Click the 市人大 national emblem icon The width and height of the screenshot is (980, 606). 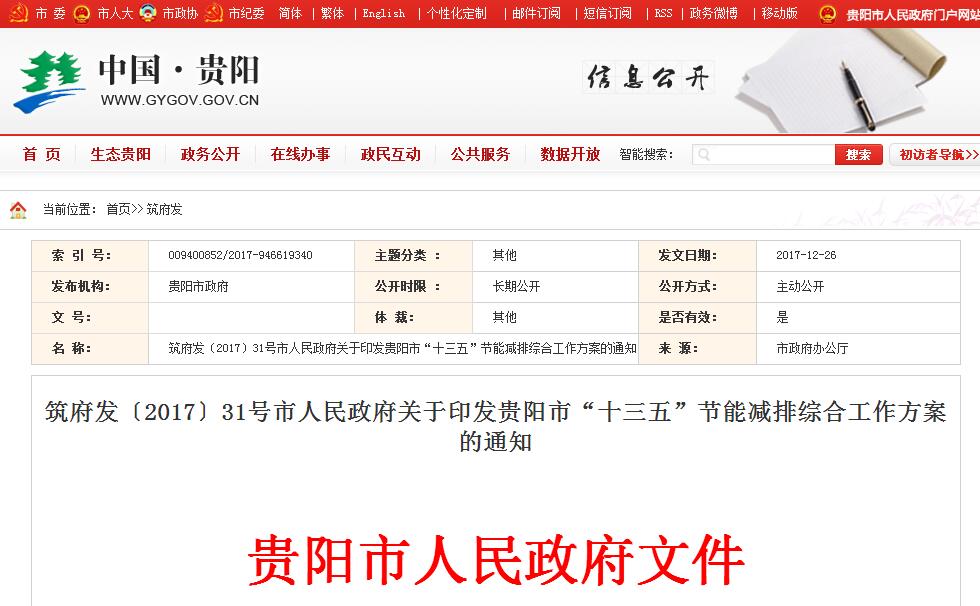[83, 14]
